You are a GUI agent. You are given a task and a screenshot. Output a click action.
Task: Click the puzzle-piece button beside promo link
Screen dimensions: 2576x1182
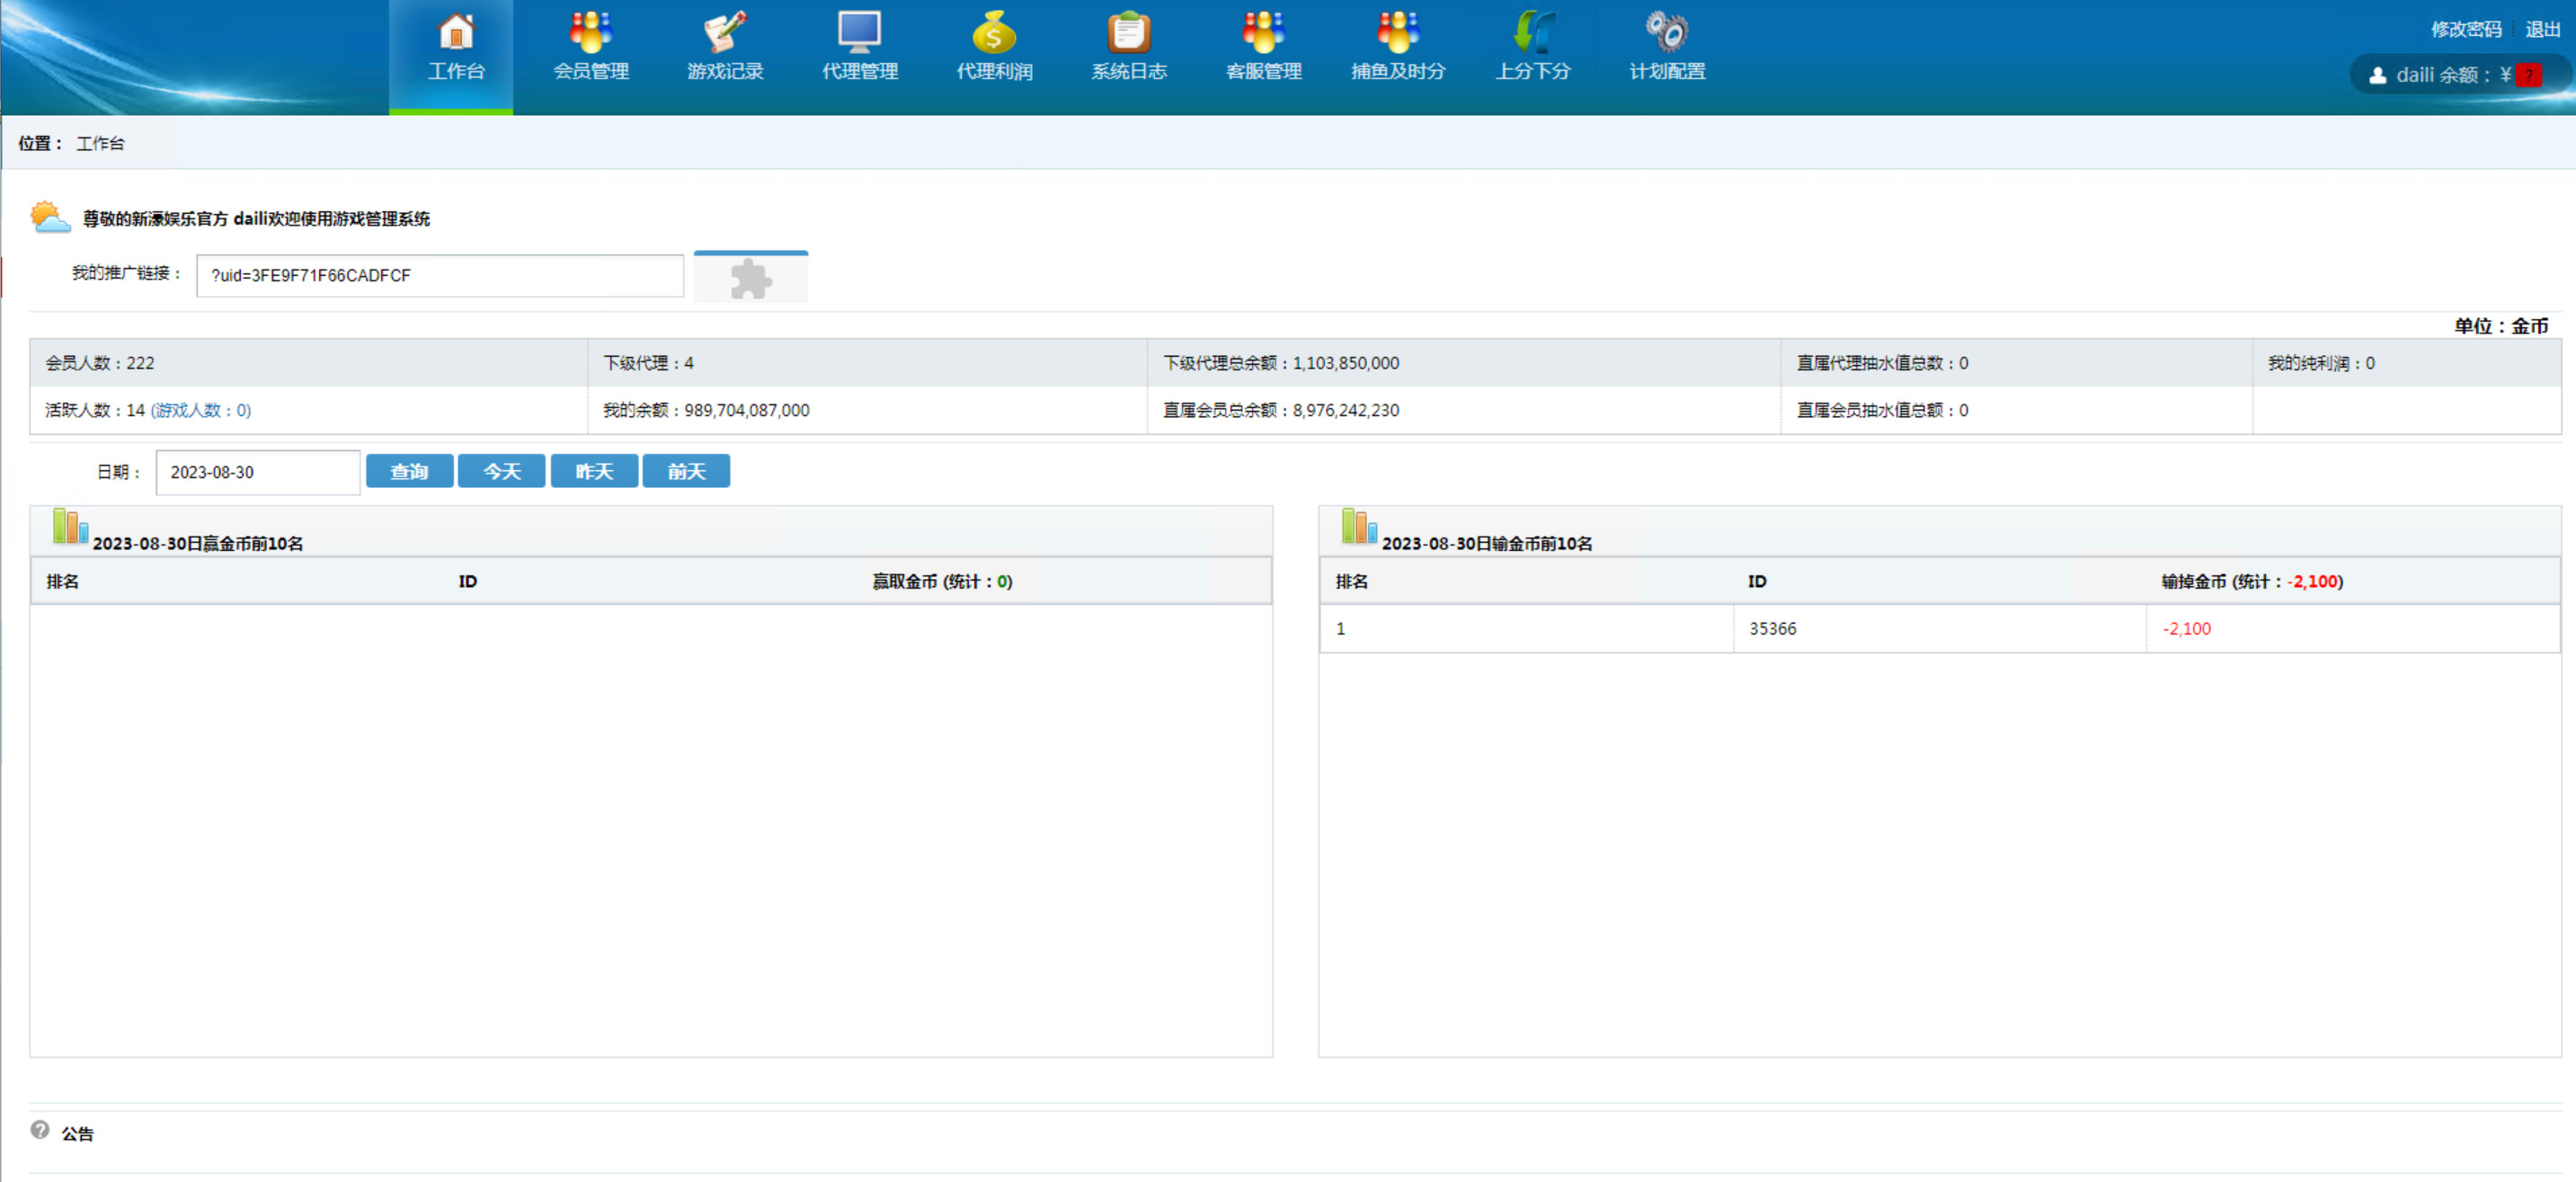tap(750, 279)
